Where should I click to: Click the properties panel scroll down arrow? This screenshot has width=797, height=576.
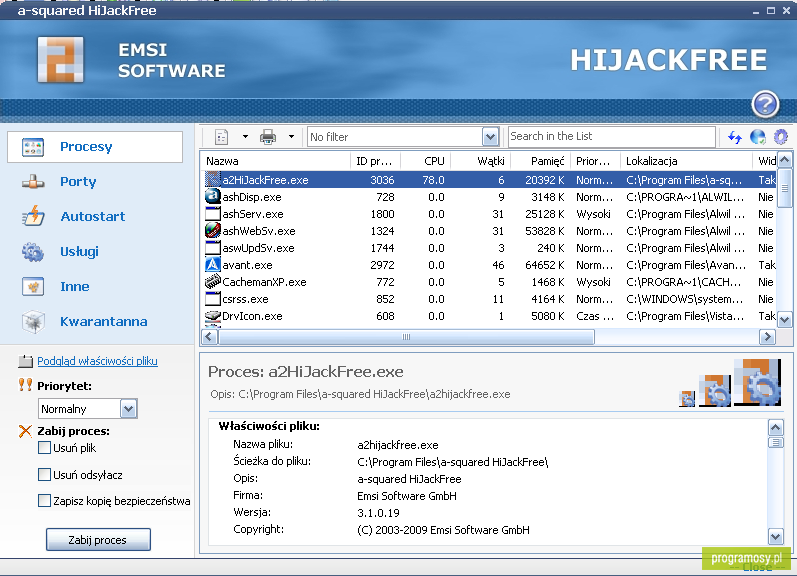tap(776, 536)
